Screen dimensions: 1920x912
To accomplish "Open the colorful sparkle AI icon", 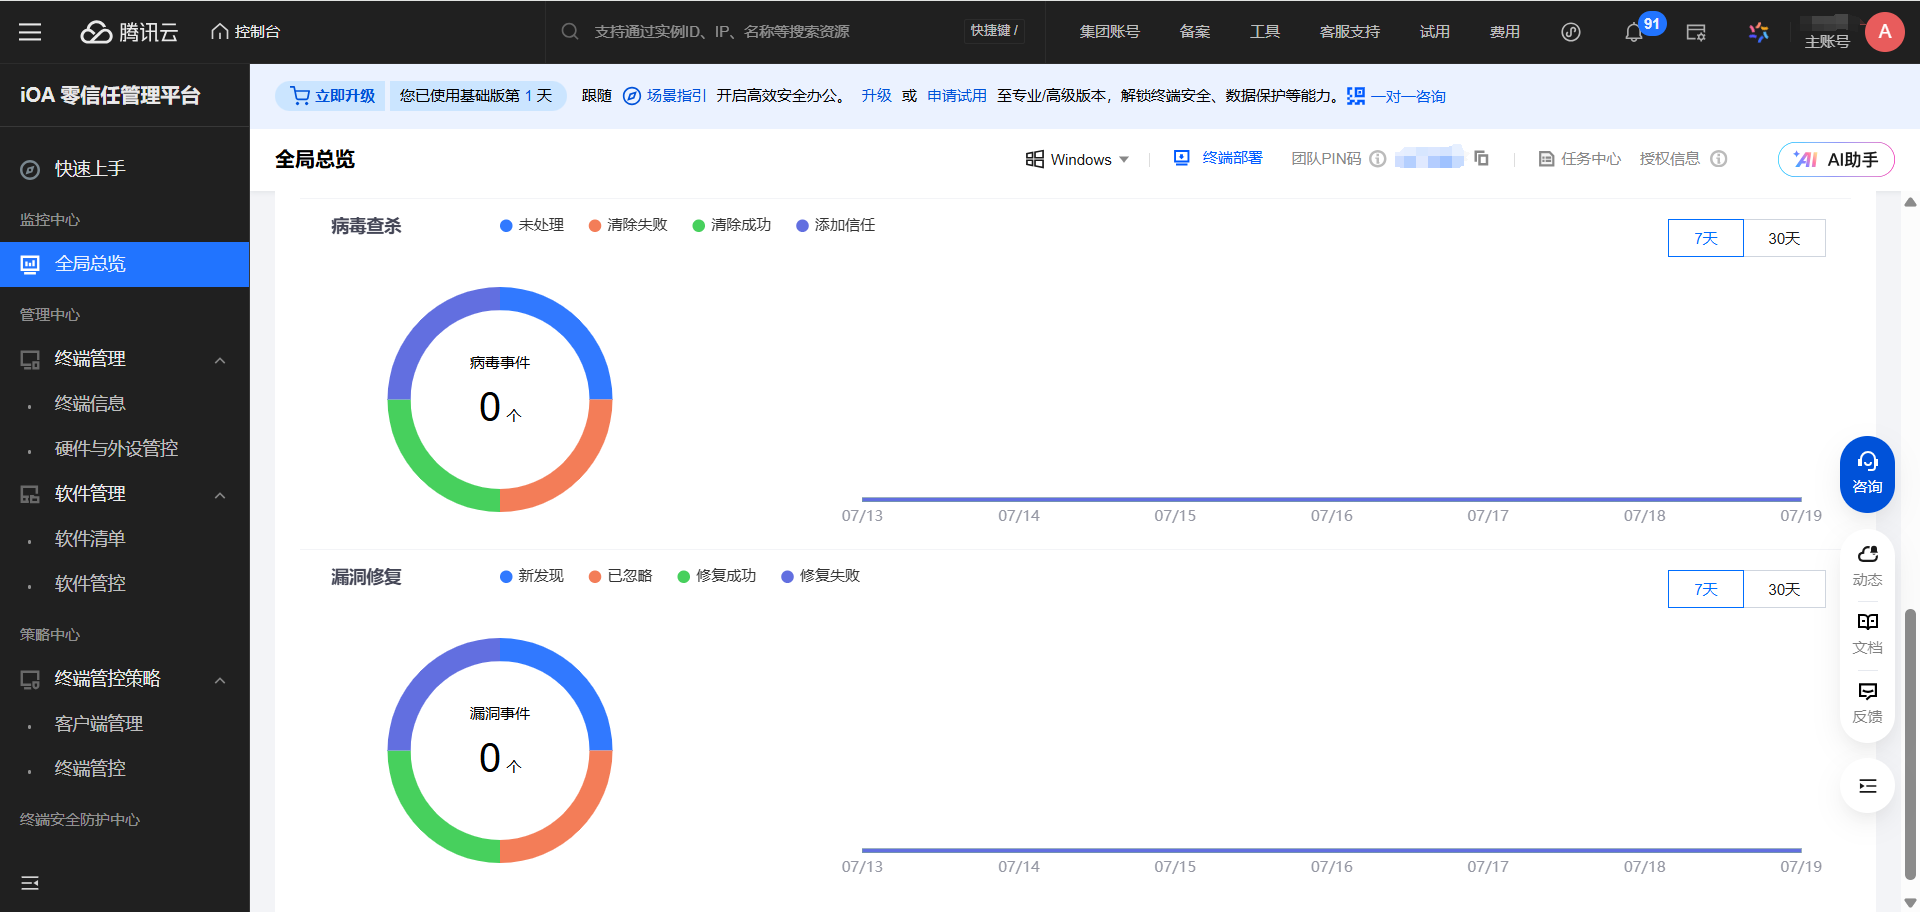I will point(1759,32).
